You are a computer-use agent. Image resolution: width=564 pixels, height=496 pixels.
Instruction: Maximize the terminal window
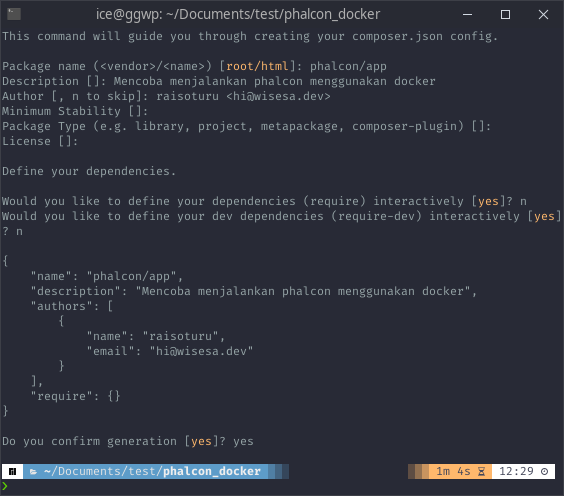(505, 14)
